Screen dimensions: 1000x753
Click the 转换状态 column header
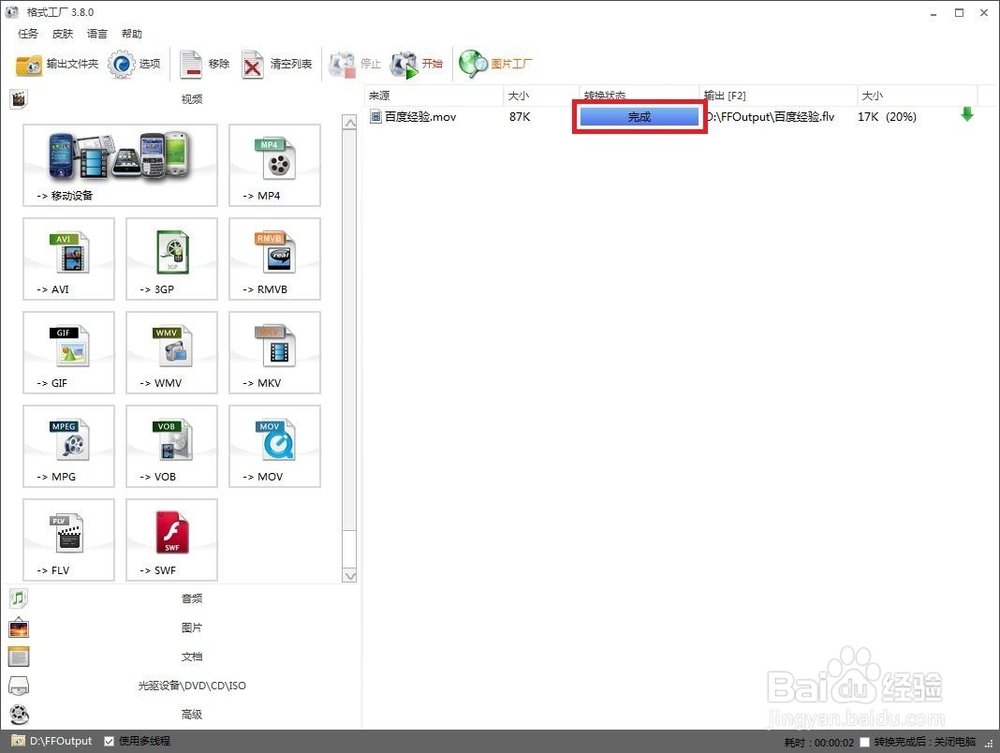pos(639,95)
